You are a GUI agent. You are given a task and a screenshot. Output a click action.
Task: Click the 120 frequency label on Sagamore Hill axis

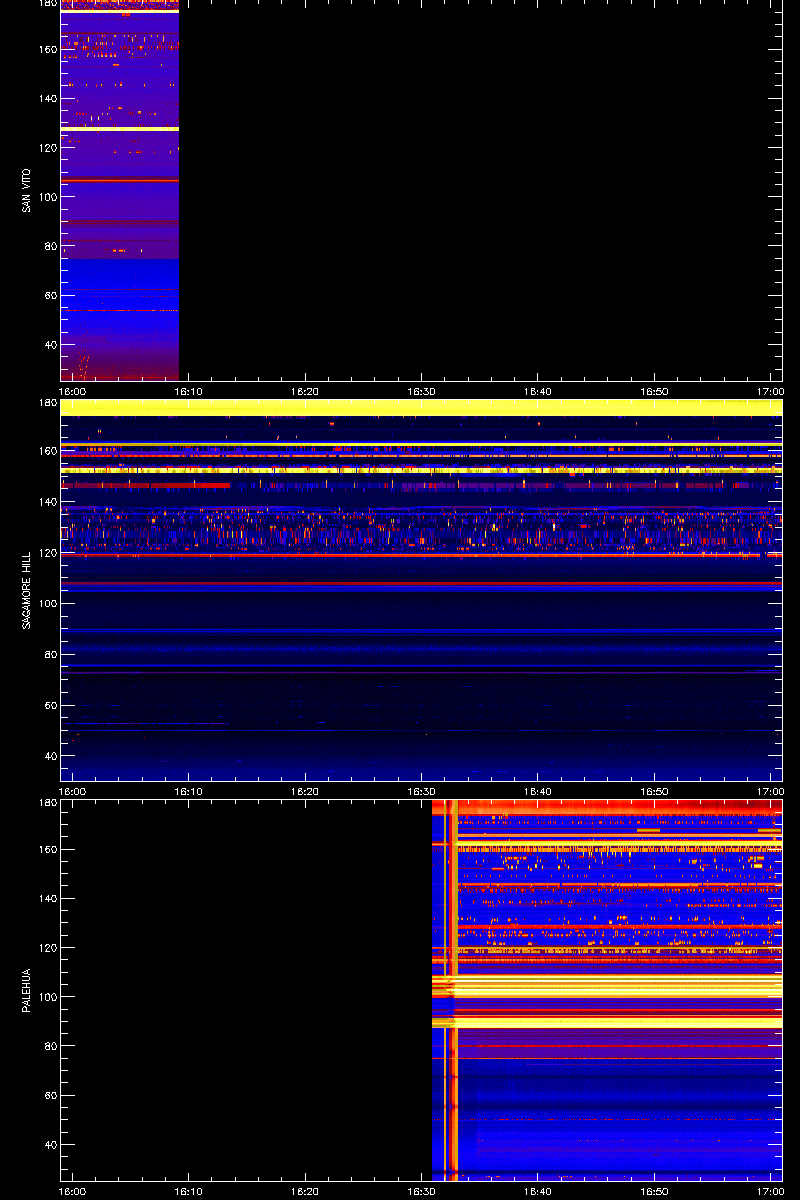pos(48,553)
